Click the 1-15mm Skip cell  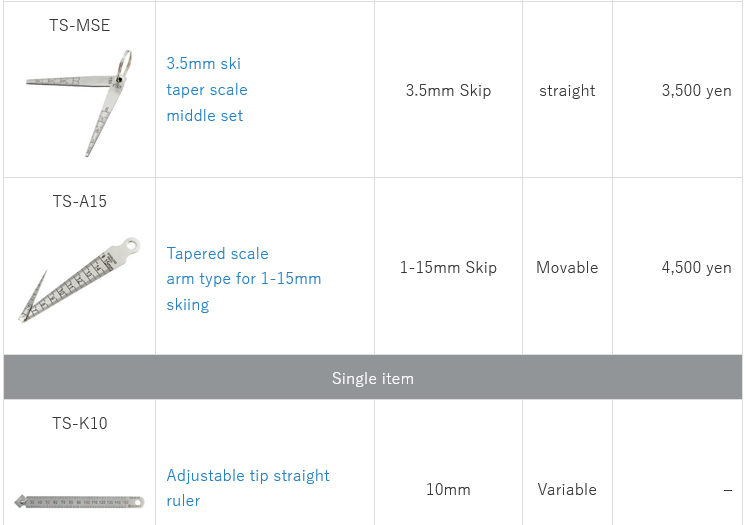pyautogui.click(x=448, y=267)
